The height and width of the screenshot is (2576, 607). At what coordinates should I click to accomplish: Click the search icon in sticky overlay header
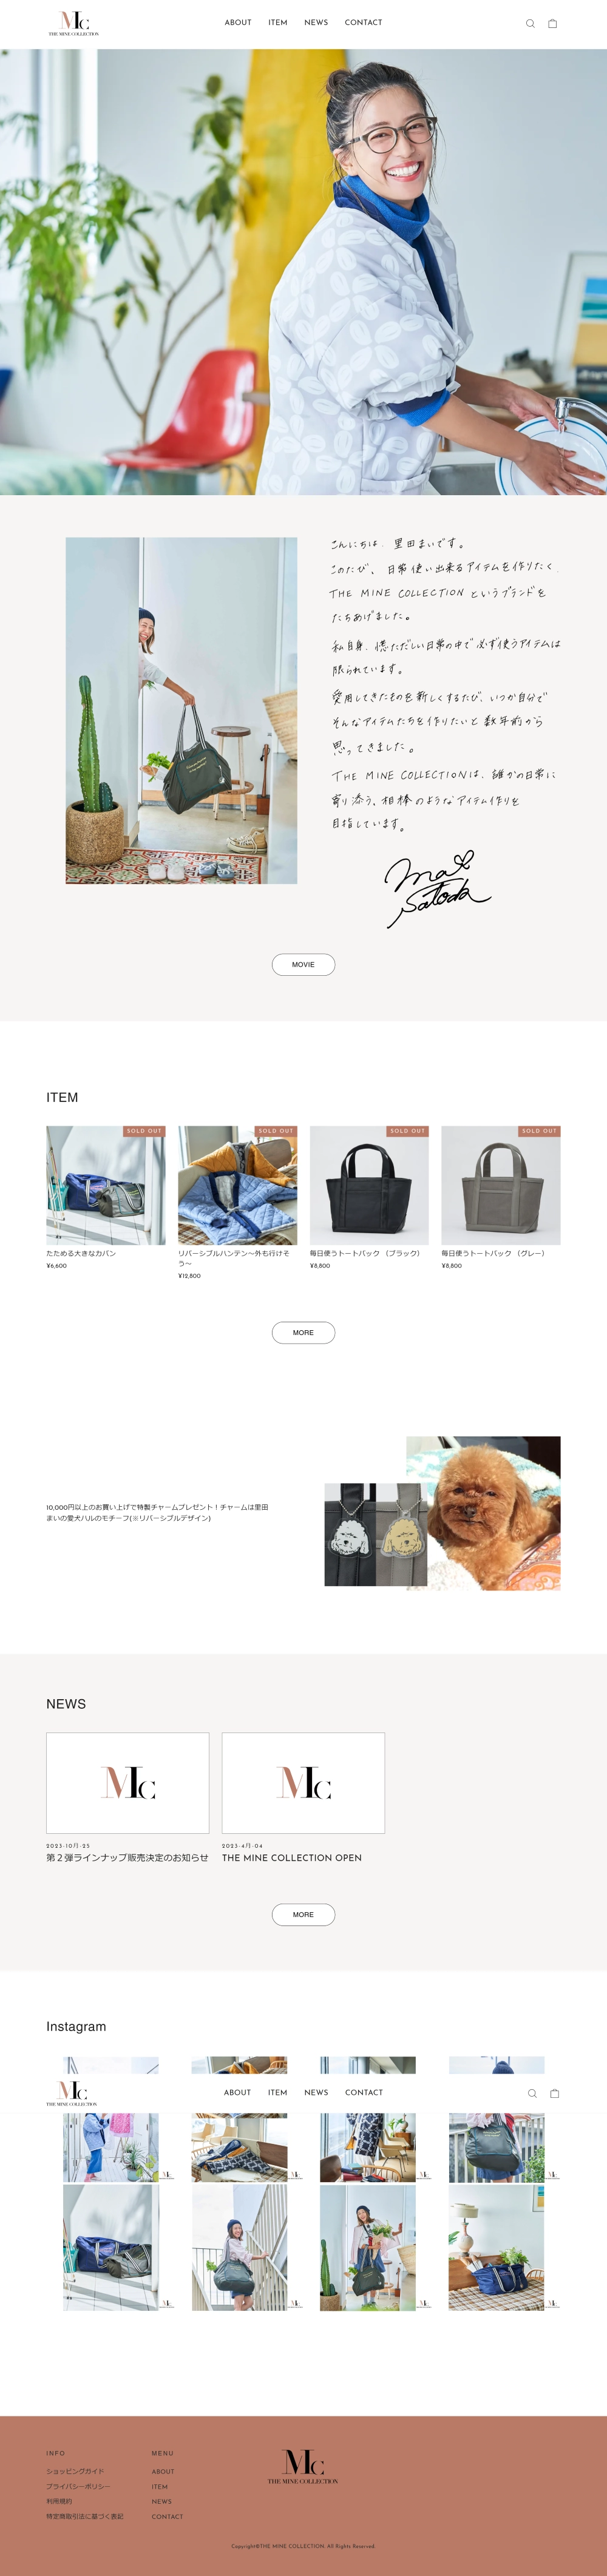[532, 2093]
